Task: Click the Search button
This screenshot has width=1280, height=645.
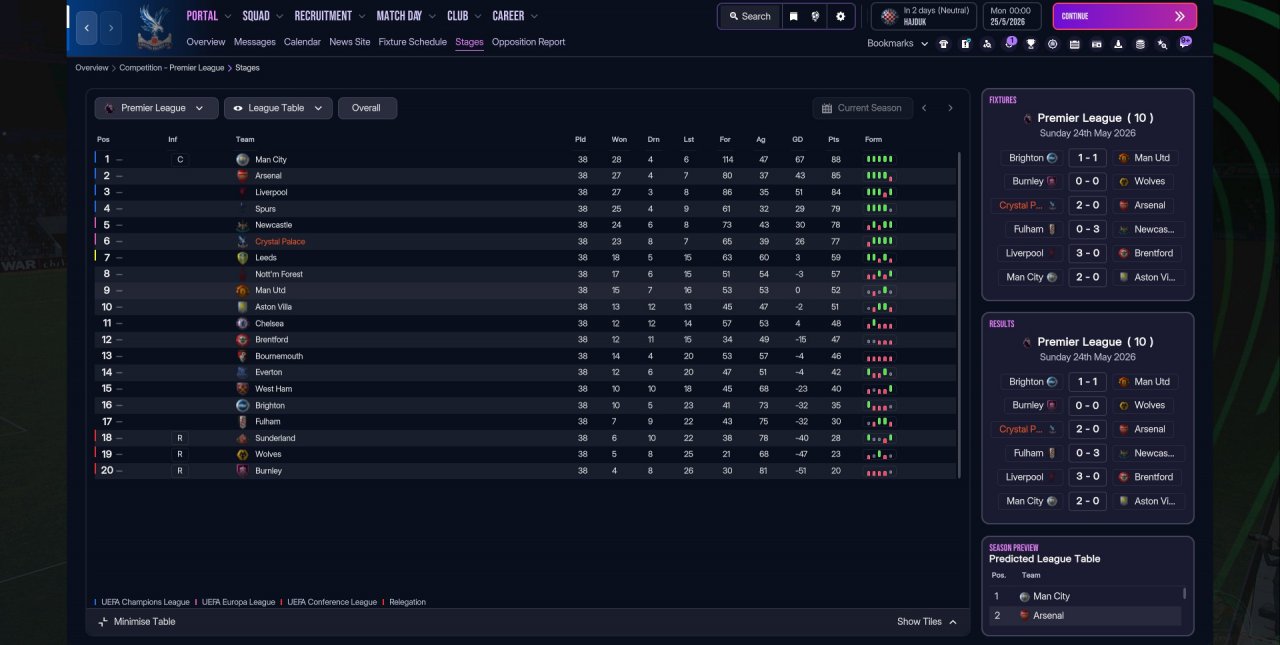Action: click(x=750, y=16)
